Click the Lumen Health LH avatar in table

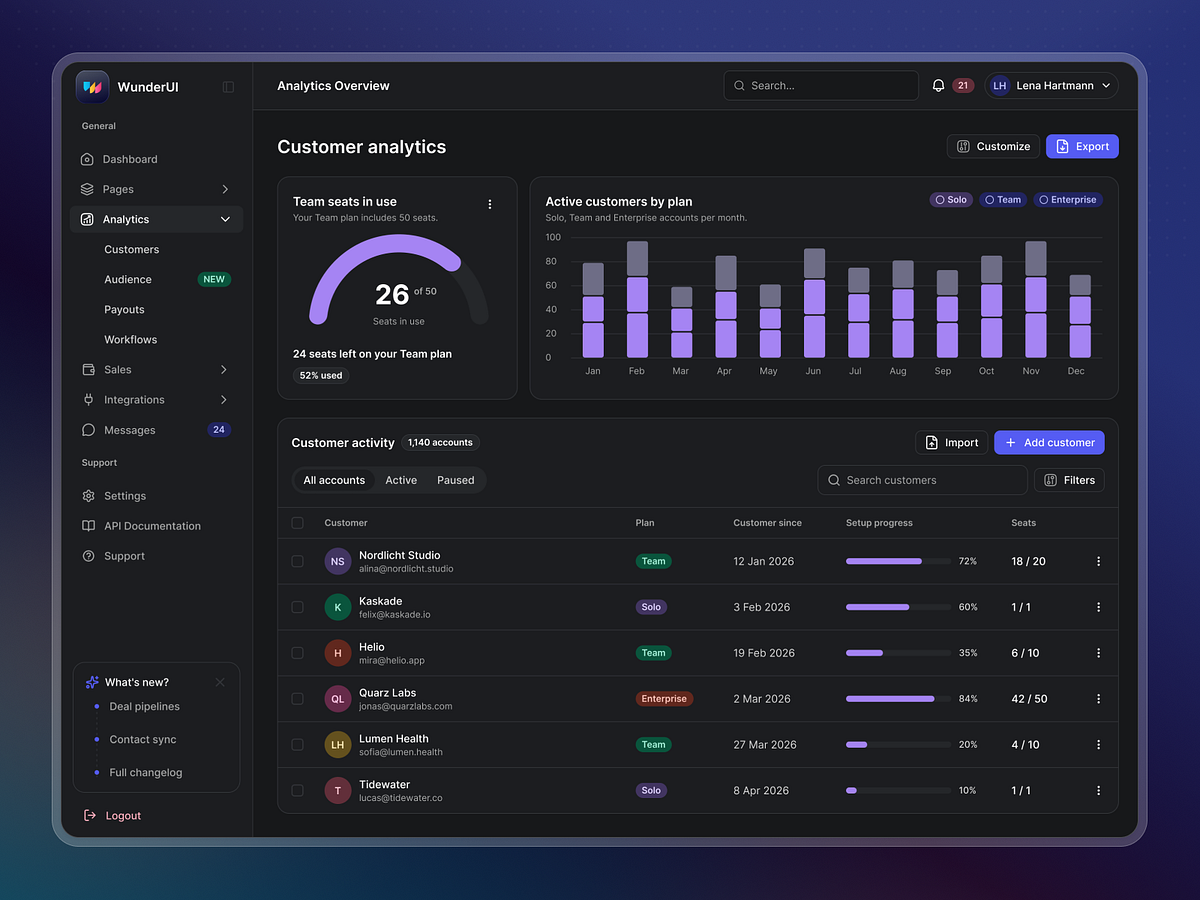pyautogui.click(x=338, y=745)
